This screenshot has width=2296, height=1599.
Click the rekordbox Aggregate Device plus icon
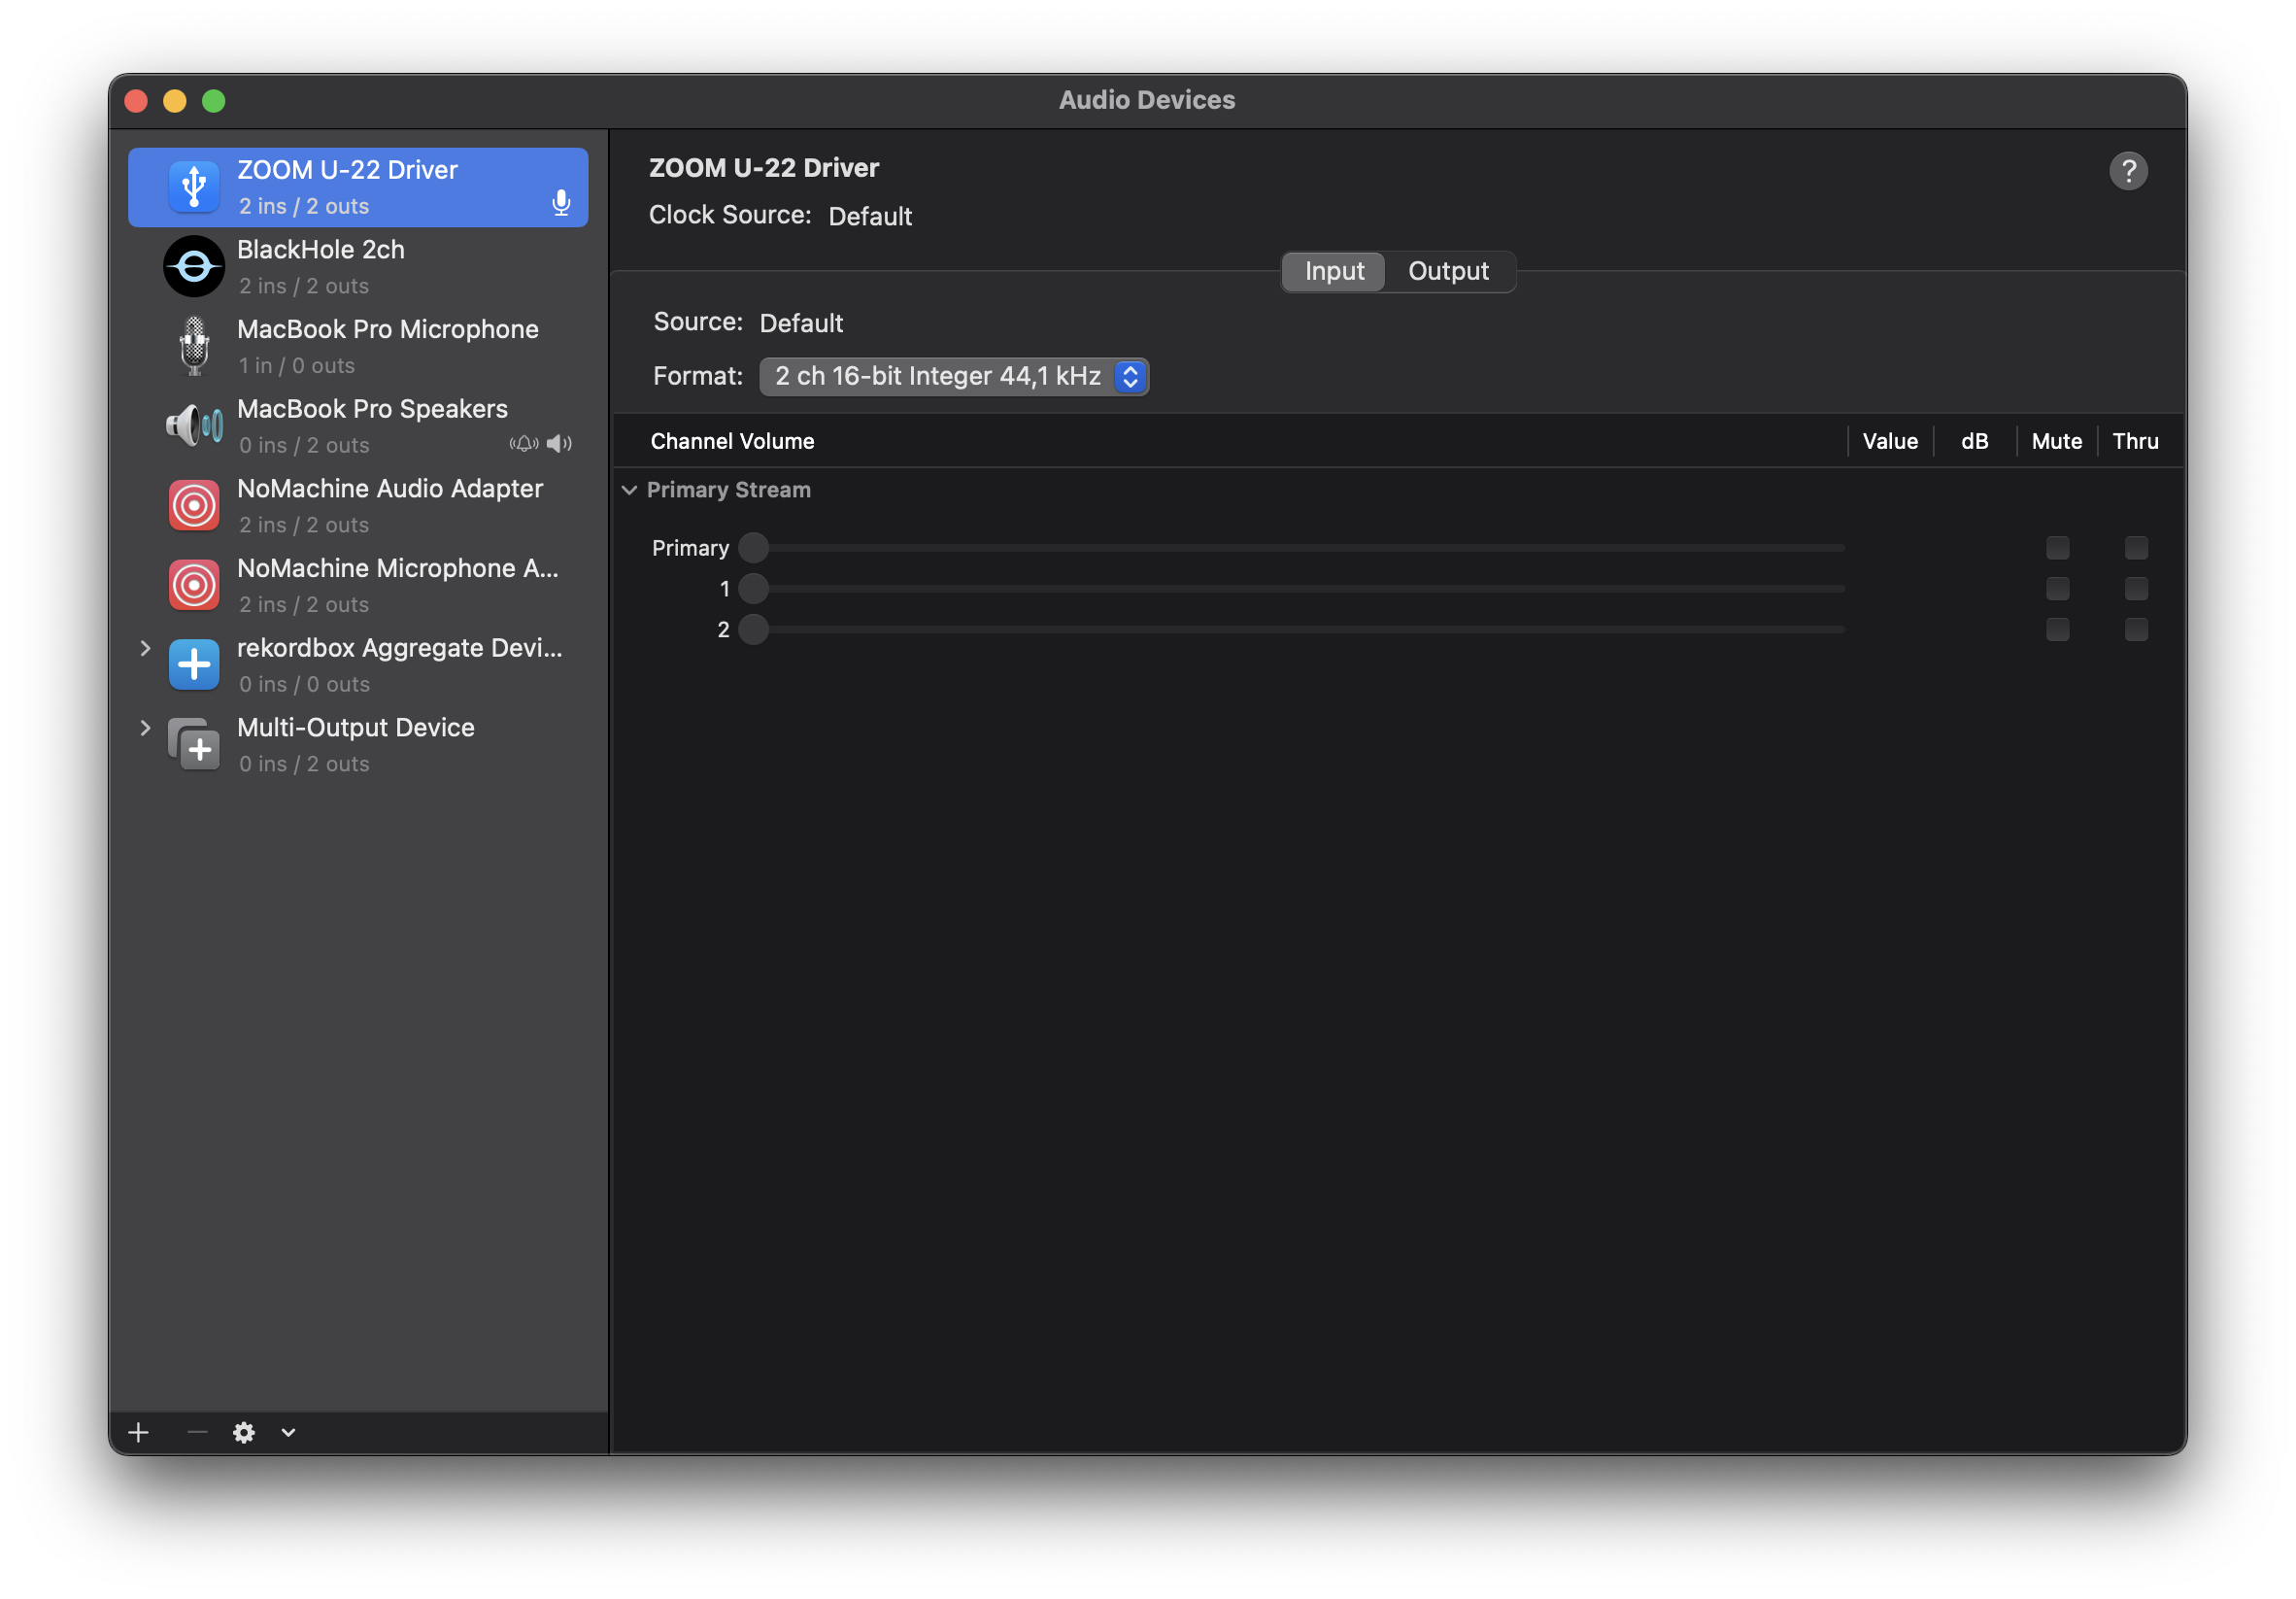click(x=194, y=665)
